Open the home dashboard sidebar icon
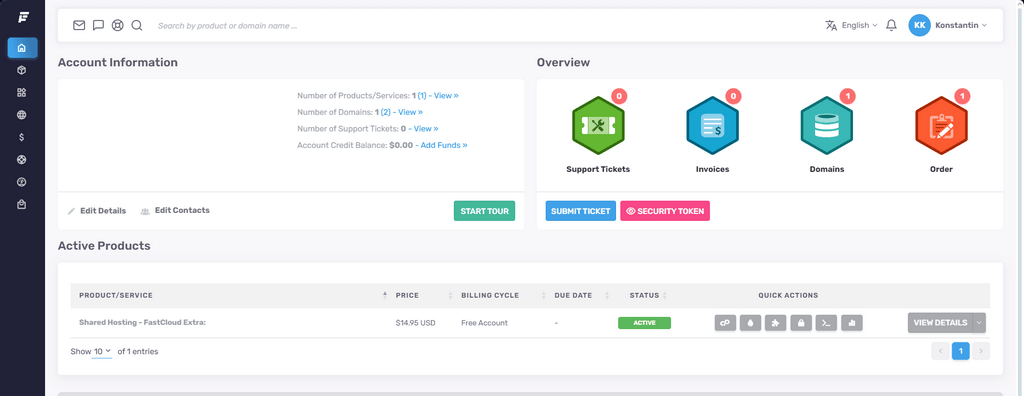The width and height of the screenshot is (1024, 396). point(22,48)
